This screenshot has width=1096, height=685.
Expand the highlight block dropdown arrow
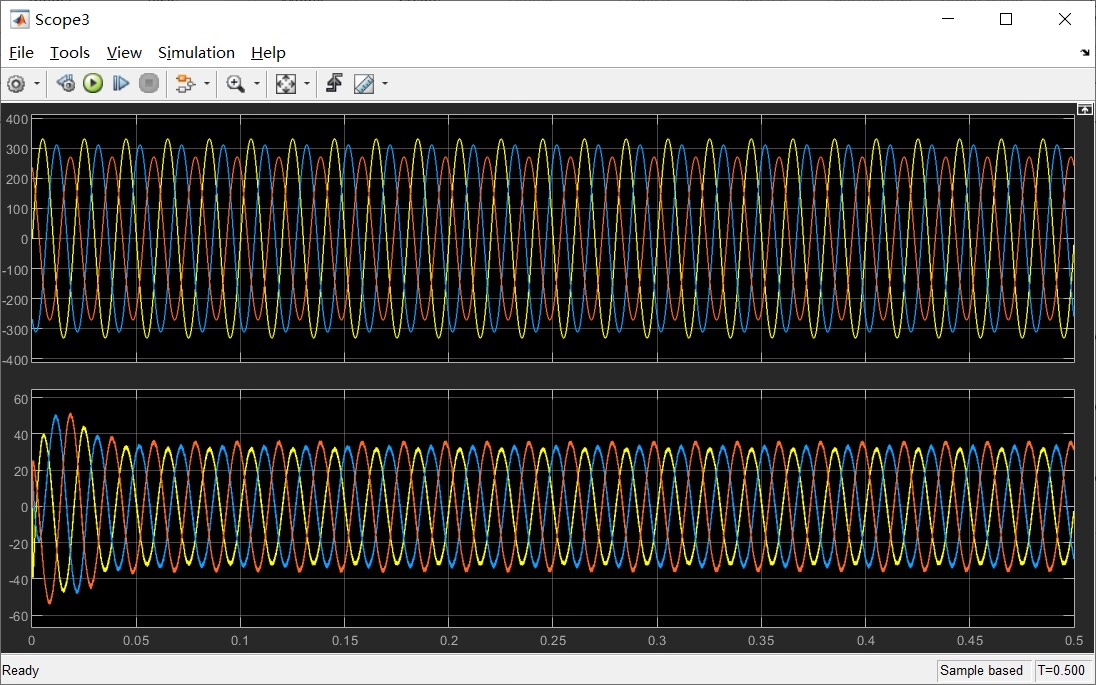(206, 84)
